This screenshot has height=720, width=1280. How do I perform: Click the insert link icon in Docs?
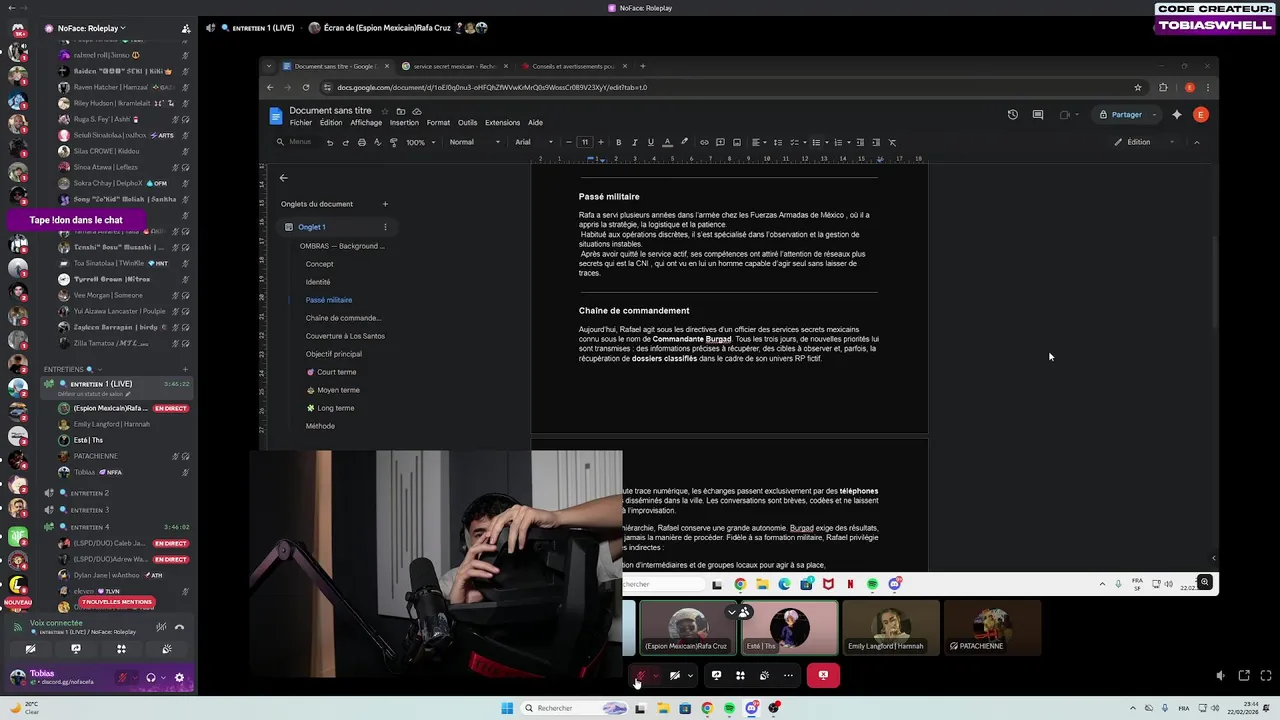pyautogui.click(x=704, y=142)
